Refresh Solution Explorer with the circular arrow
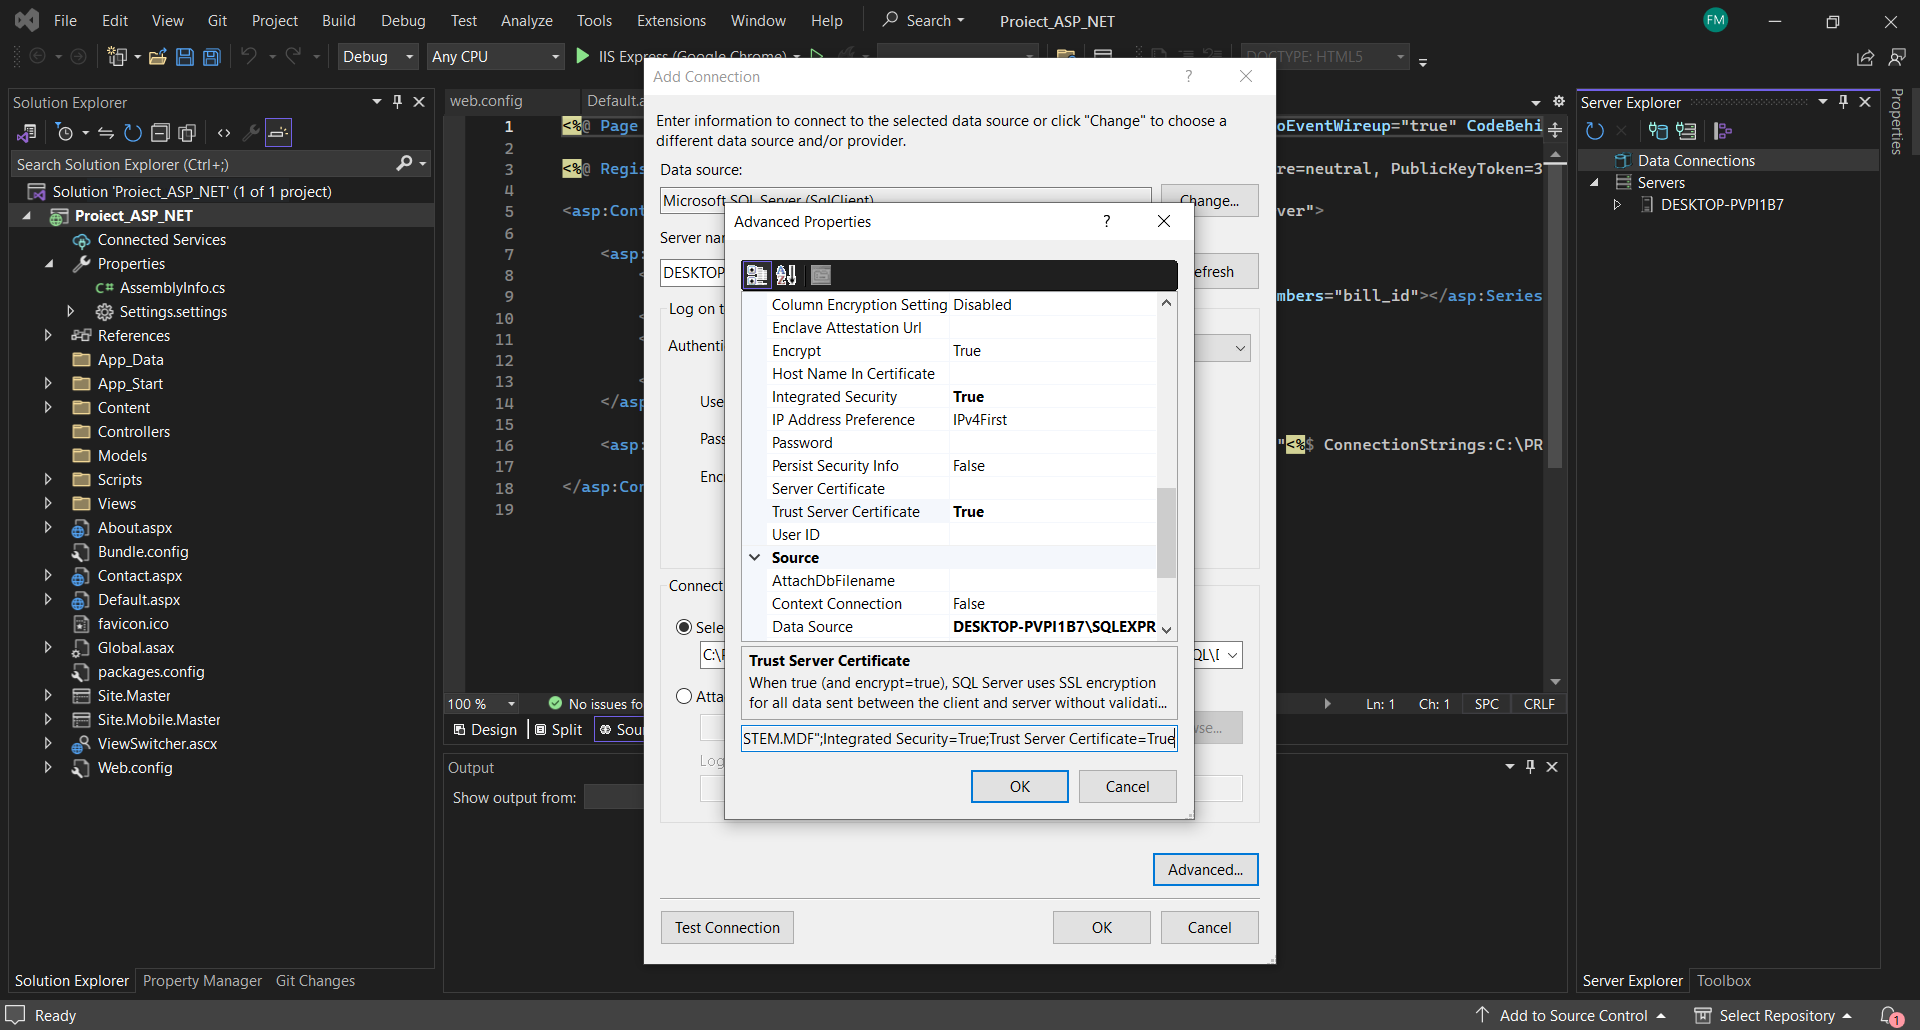Screen dimensions: 1920x1030 (132, 132)
